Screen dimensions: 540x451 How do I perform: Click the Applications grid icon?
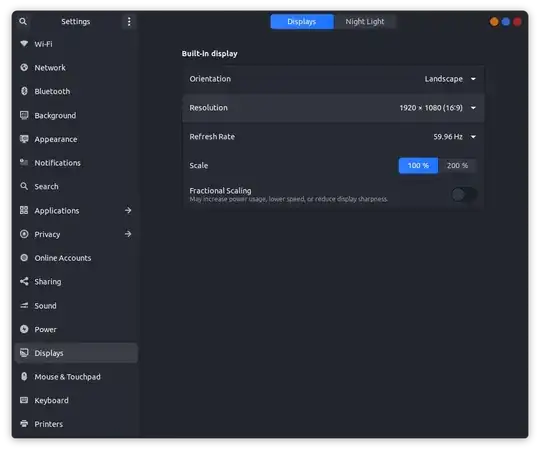(24, 210)
